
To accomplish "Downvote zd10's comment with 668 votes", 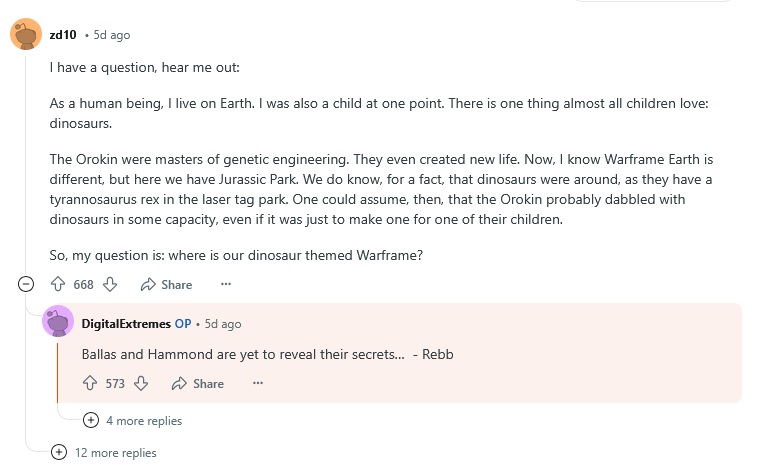I will [110, 284].
